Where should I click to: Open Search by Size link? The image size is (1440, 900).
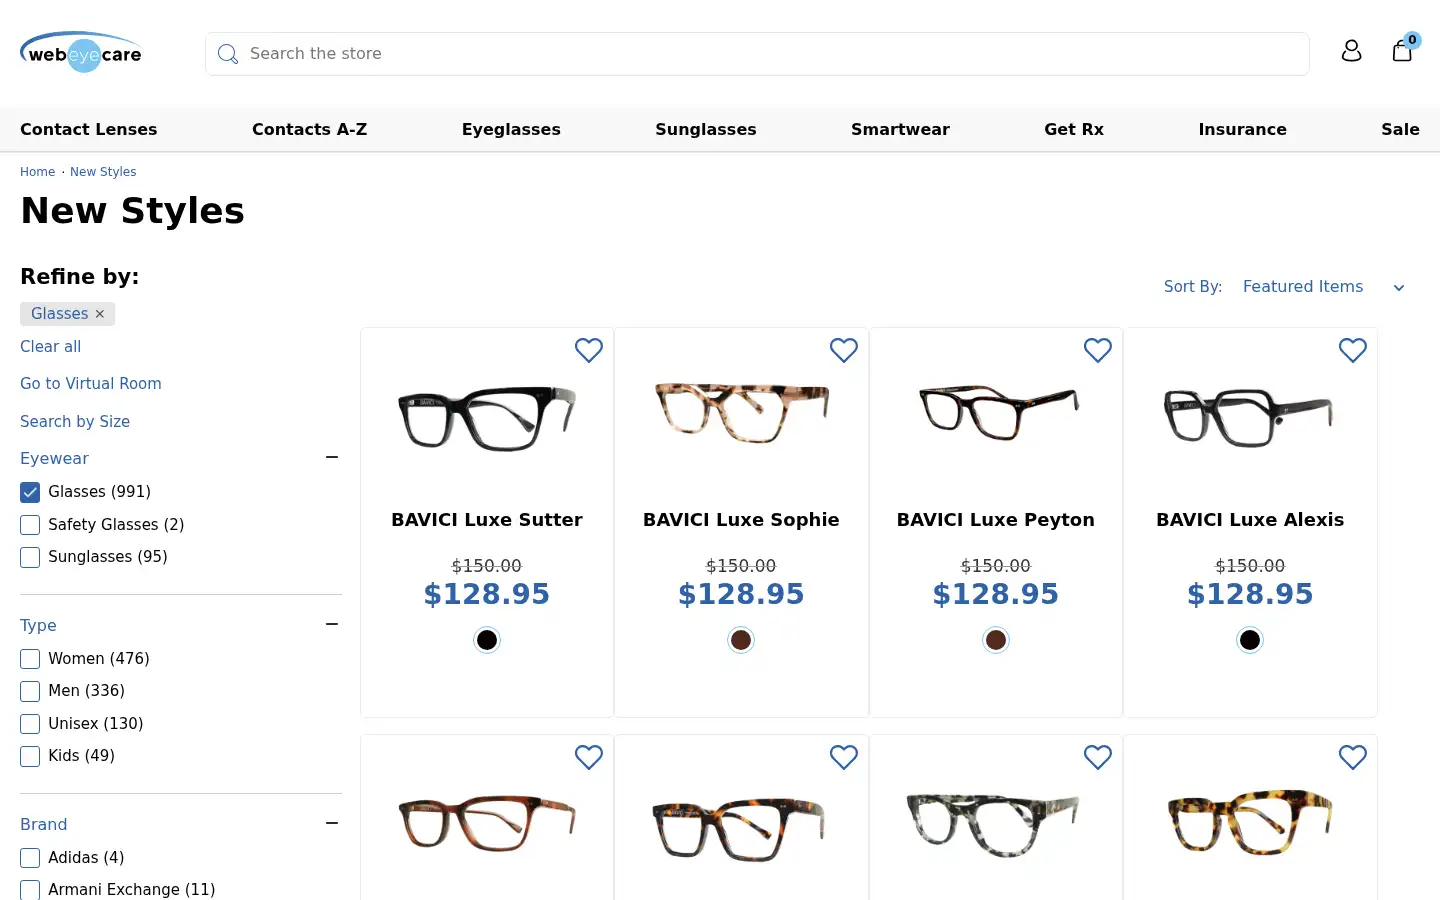coord(75,421)
